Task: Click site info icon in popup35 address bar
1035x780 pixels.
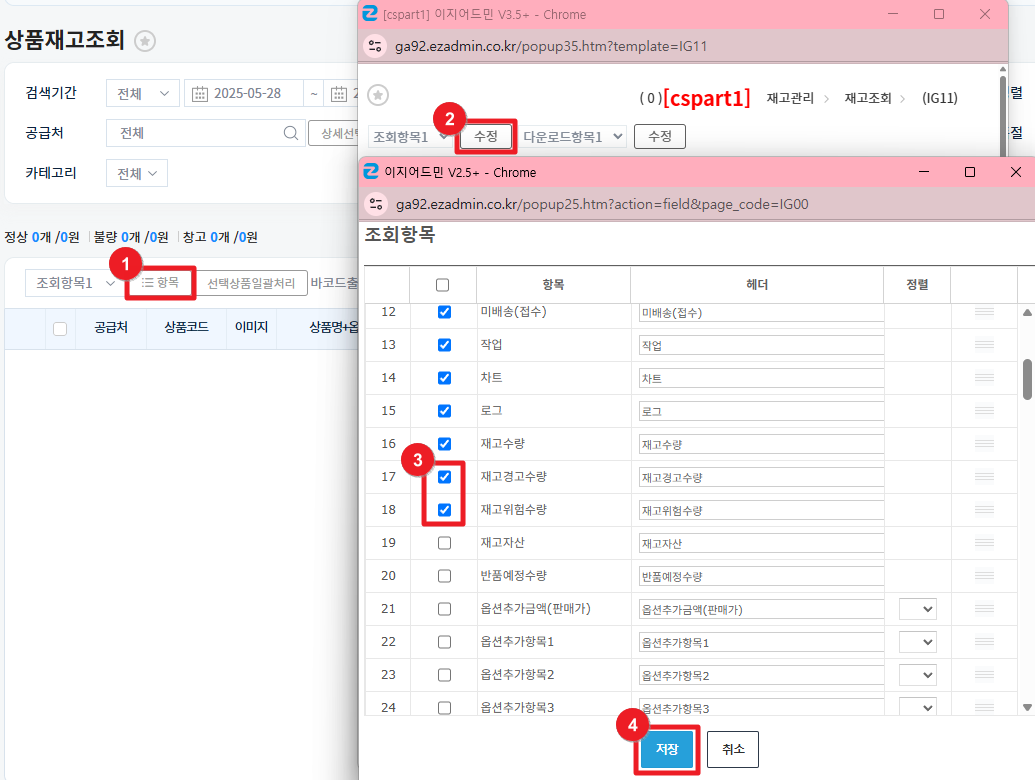Action: coord(375,45)
